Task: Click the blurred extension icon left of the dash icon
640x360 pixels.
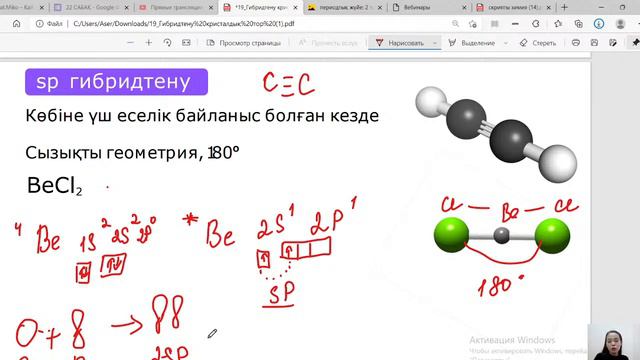Action: click(495, 24)
